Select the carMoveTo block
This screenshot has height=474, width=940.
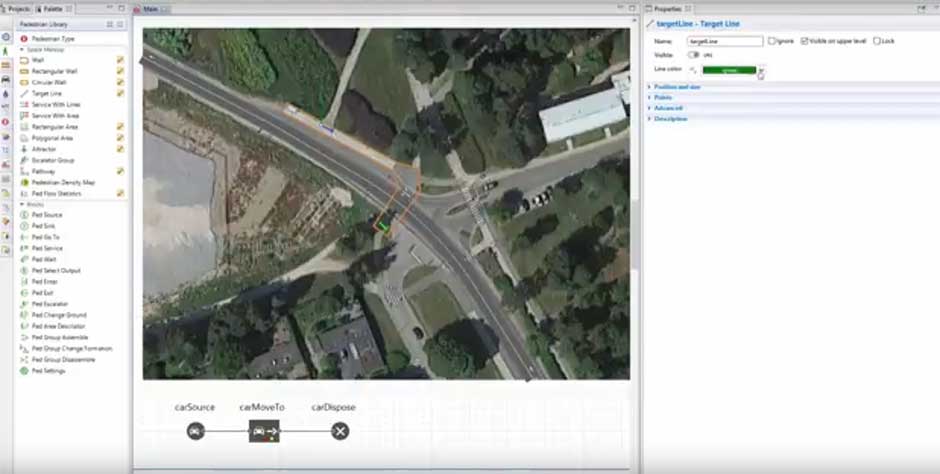pyautogui.click(x=264, y=431)
